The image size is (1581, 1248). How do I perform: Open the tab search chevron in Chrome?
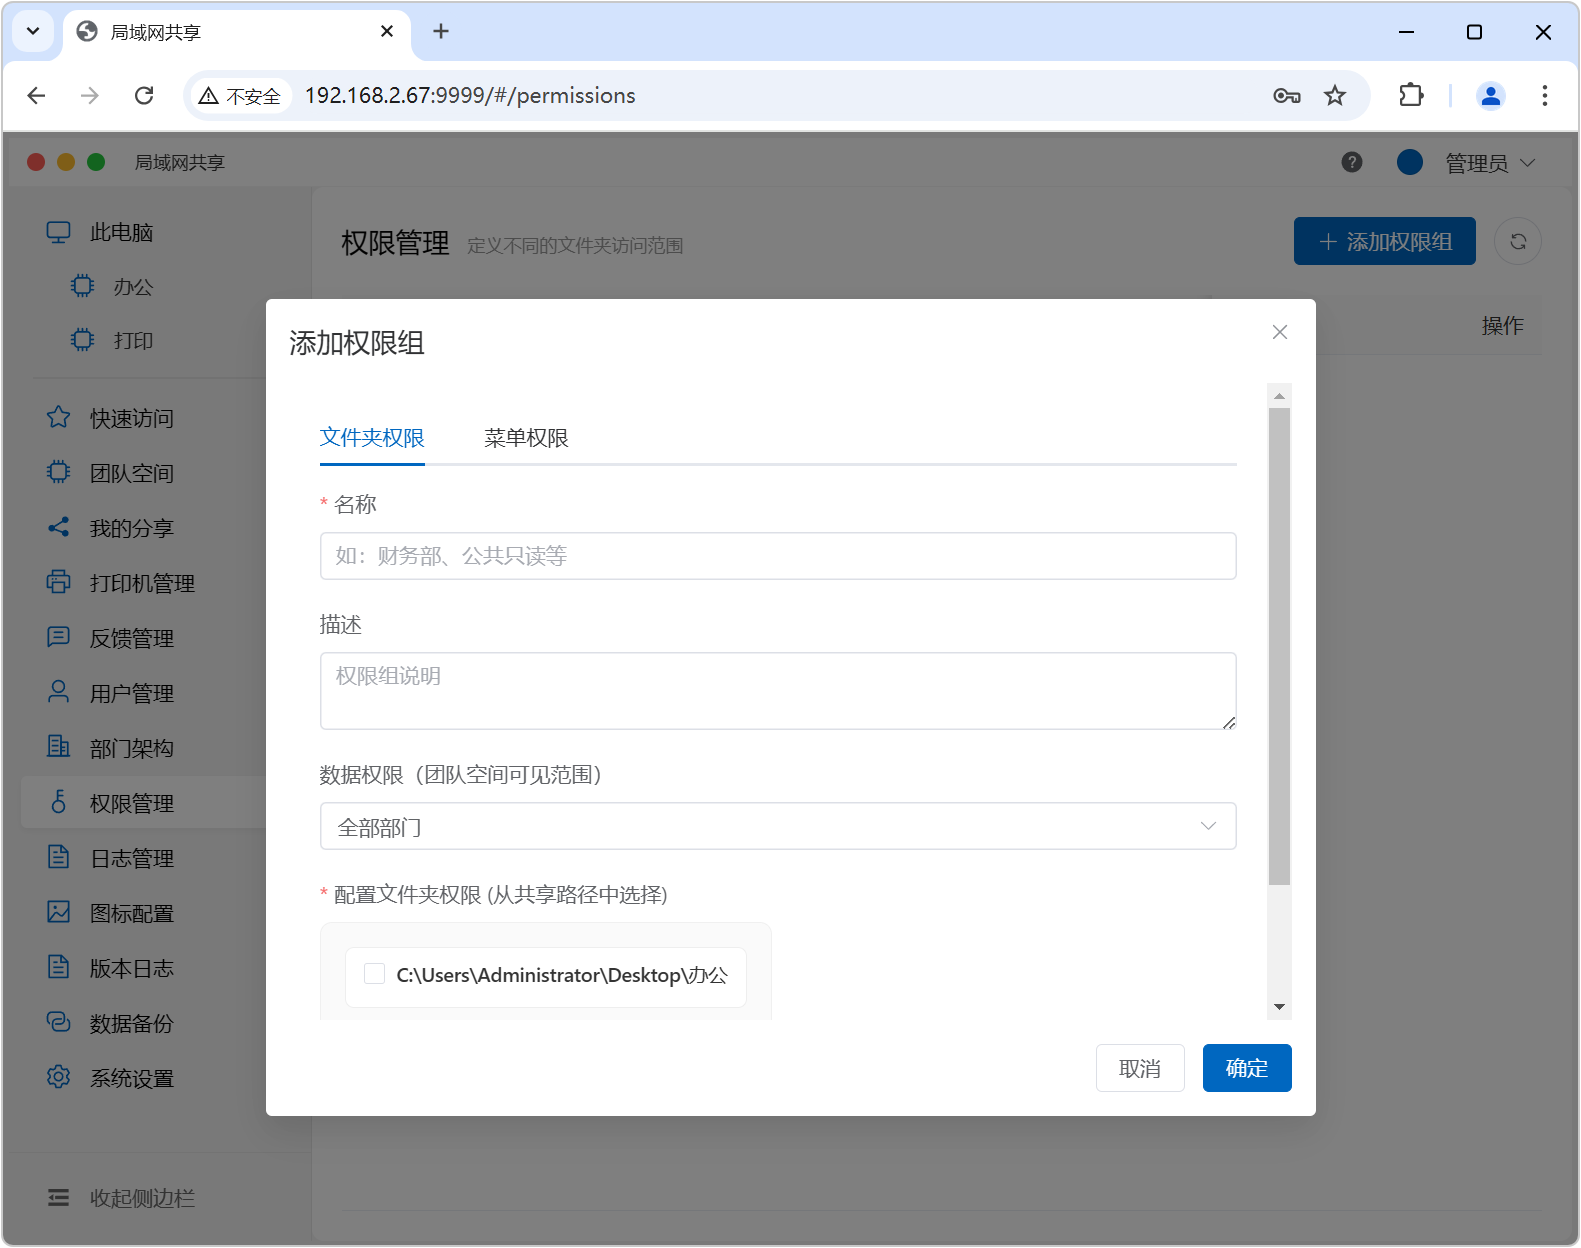point(33,31)
